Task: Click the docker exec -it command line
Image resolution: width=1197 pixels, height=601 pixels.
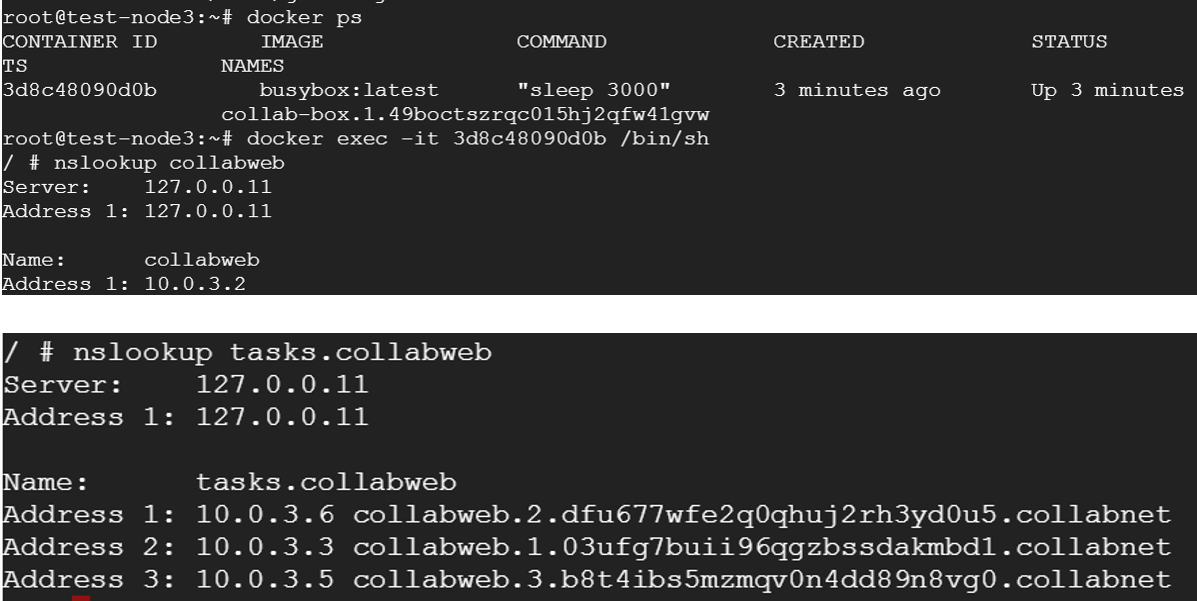Action: coord(356,139)
